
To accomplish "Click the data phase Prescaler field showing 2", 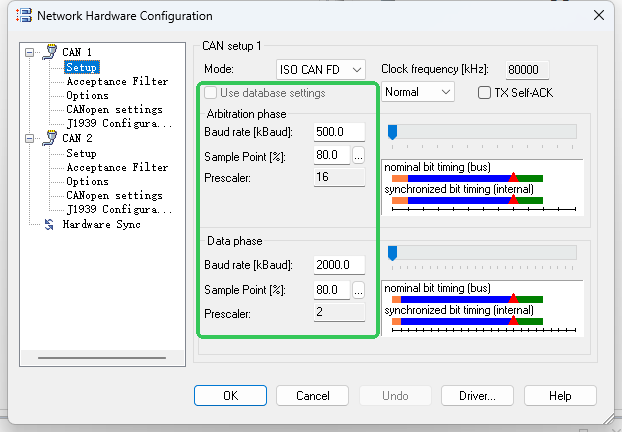I will tap(339, 312).
